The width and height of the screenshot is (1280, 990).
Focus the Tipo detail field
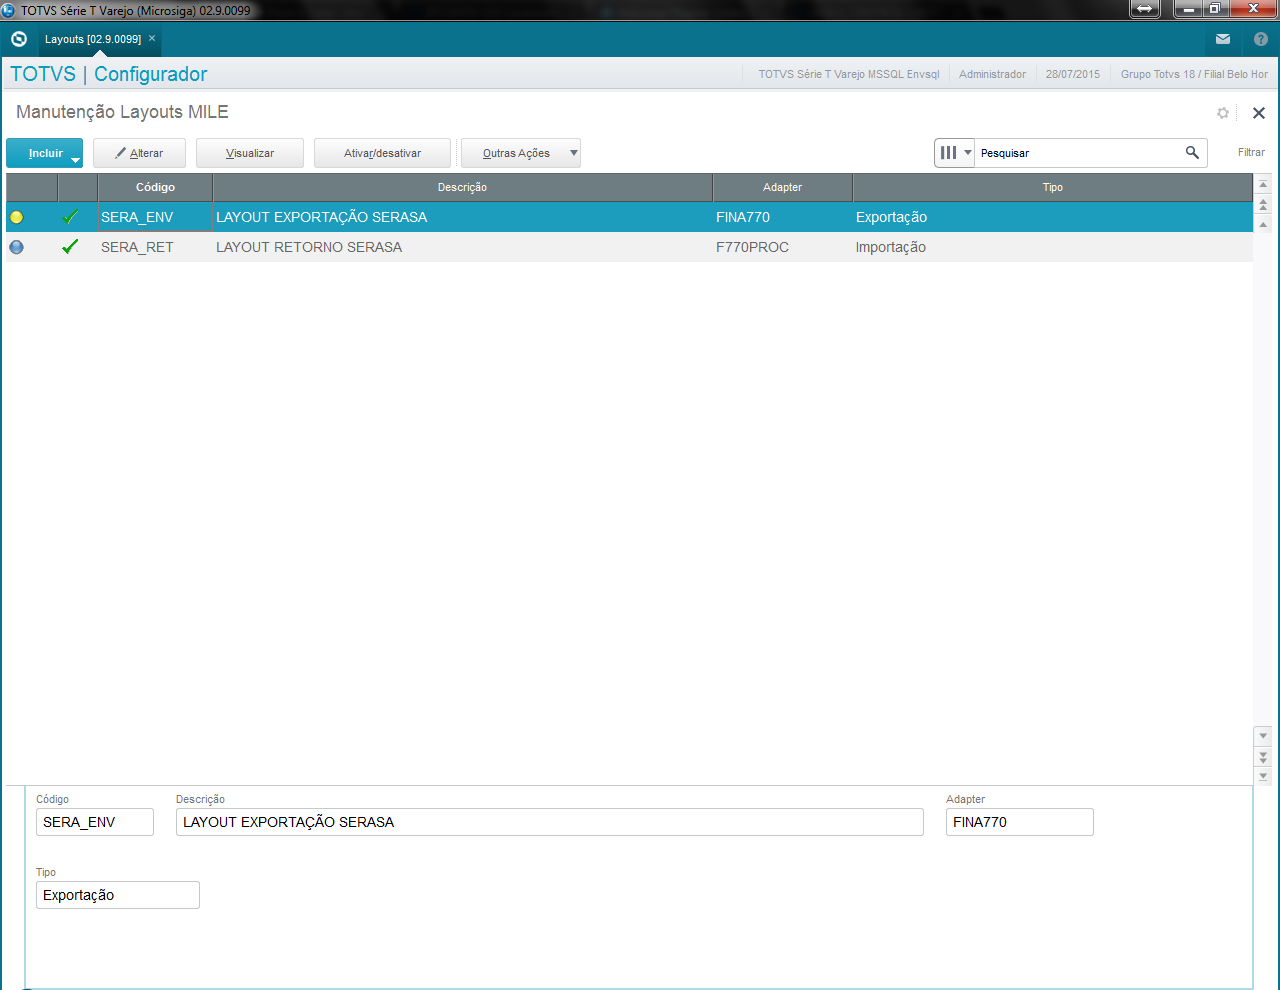click(x=118, y=895)
